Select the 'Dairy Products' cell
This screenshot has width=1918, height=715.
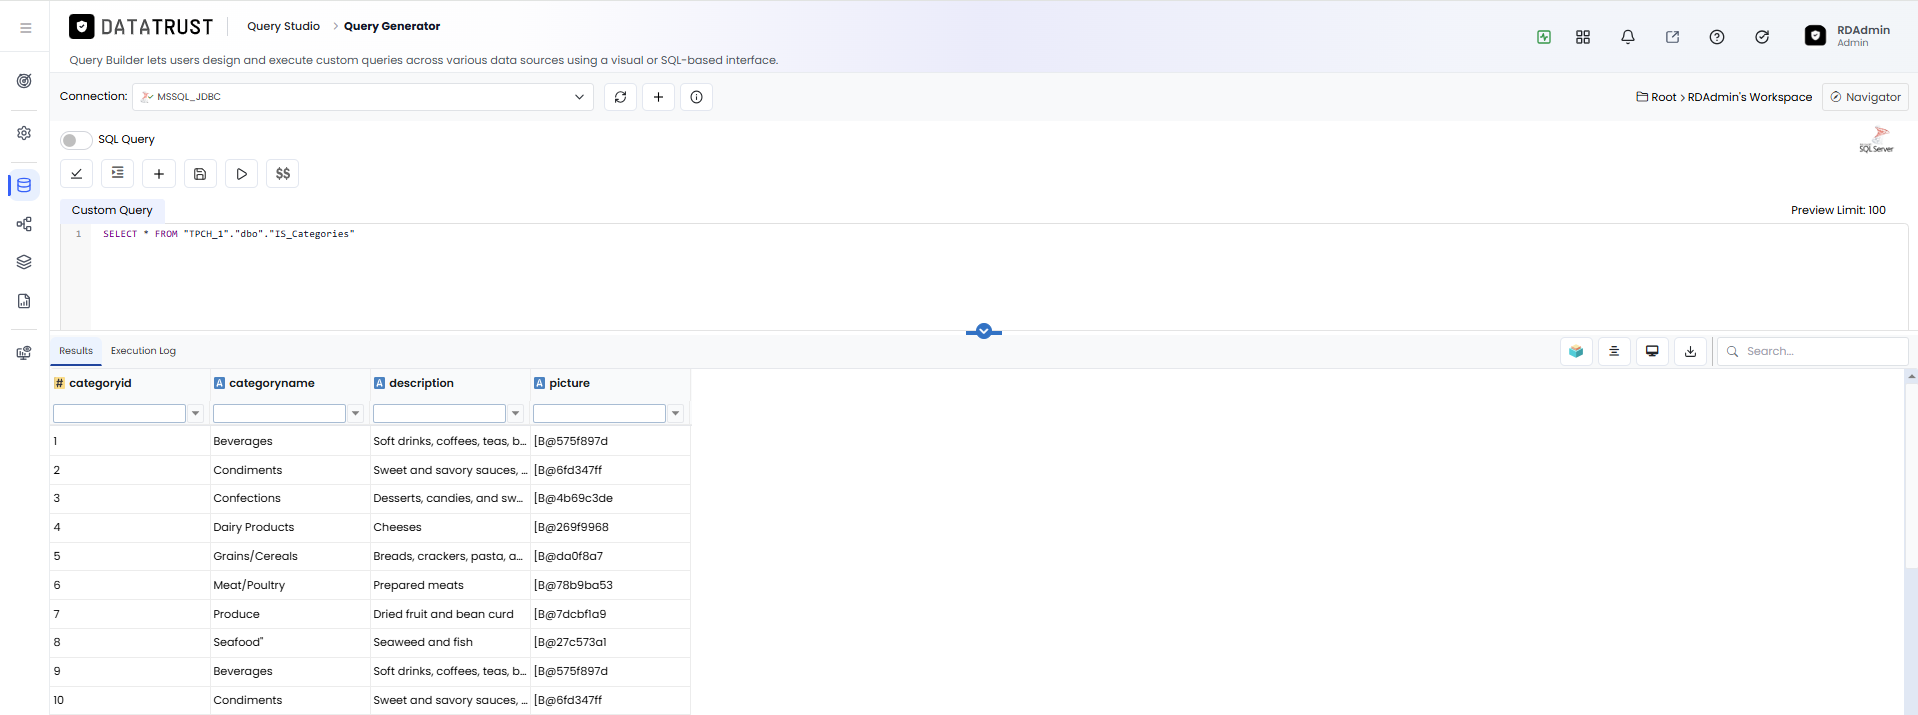click(290, 527)
